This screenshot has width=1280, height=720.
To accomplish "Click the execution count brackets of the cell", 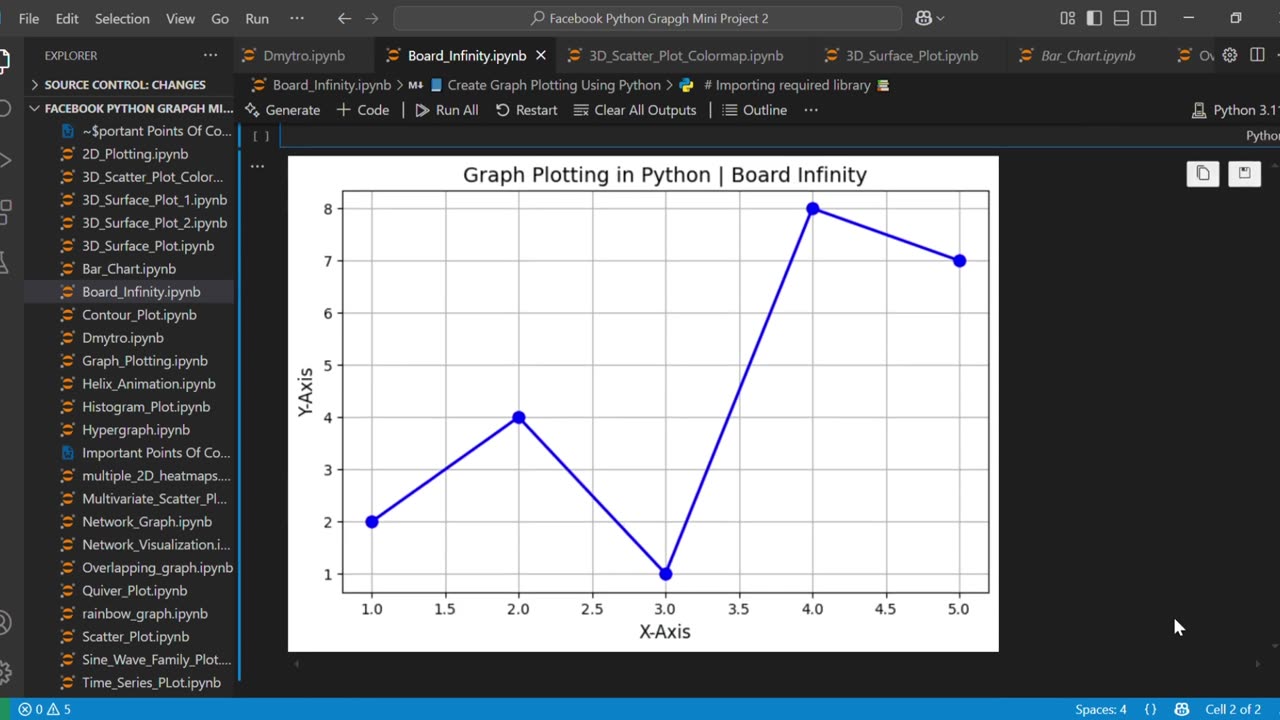I will [x=261, y=136].
